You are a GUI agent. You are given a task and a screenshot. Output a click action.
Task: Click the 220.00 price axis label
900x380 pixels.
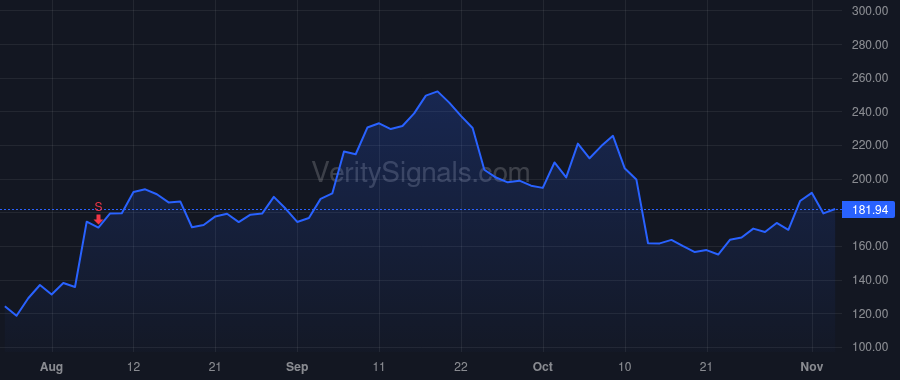click(x=870, y=145)
